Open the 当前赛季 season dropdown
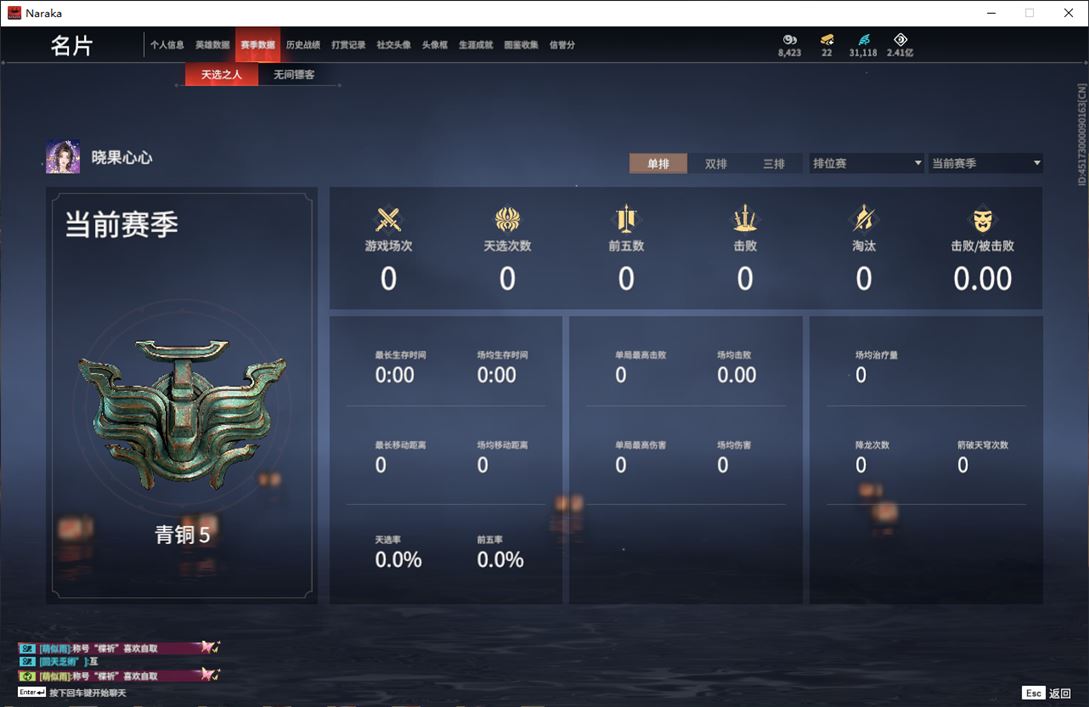 pos(986,163)
